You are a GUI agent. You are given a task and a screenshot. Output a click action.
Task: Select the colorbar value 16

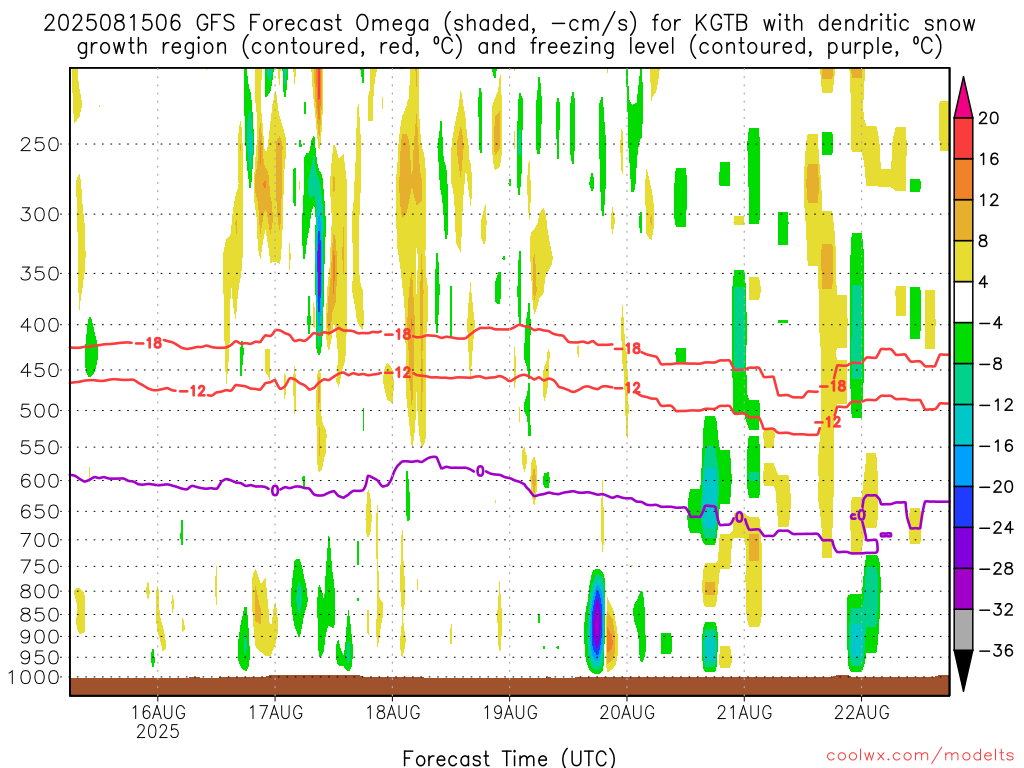pyautogui.click(x=989, y=159)
